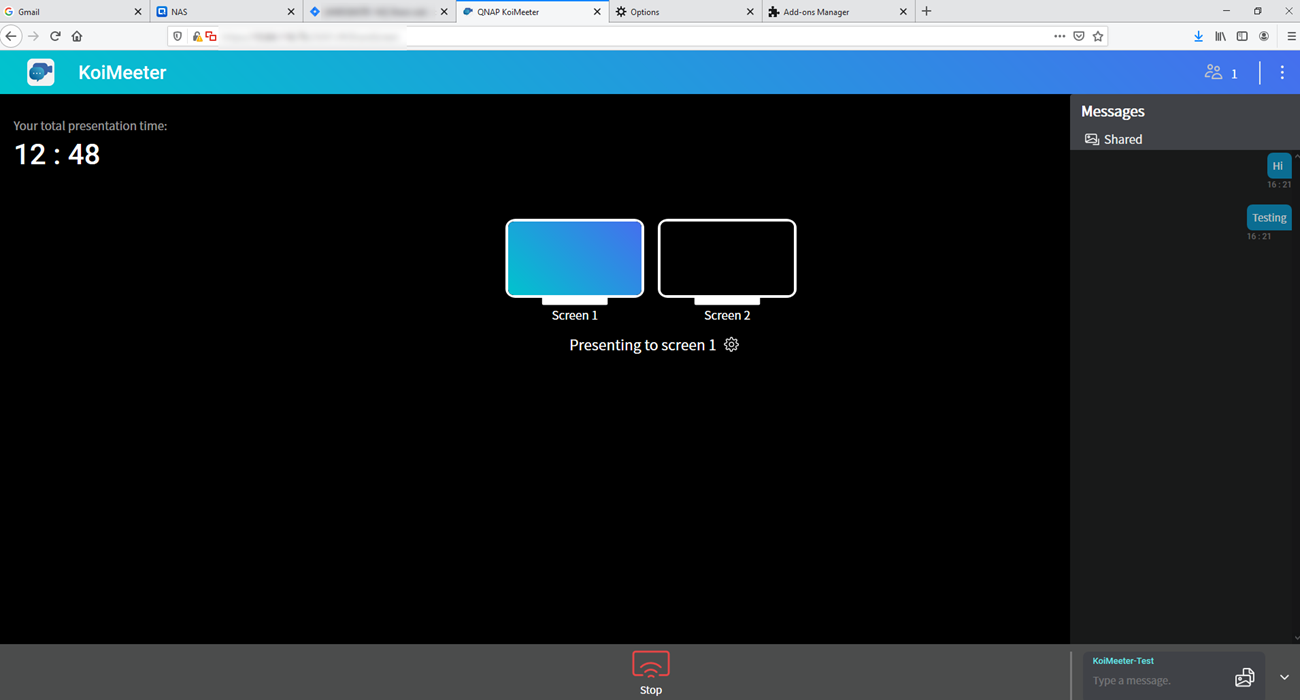Open the Shared files section

[x=1113, y=140]
